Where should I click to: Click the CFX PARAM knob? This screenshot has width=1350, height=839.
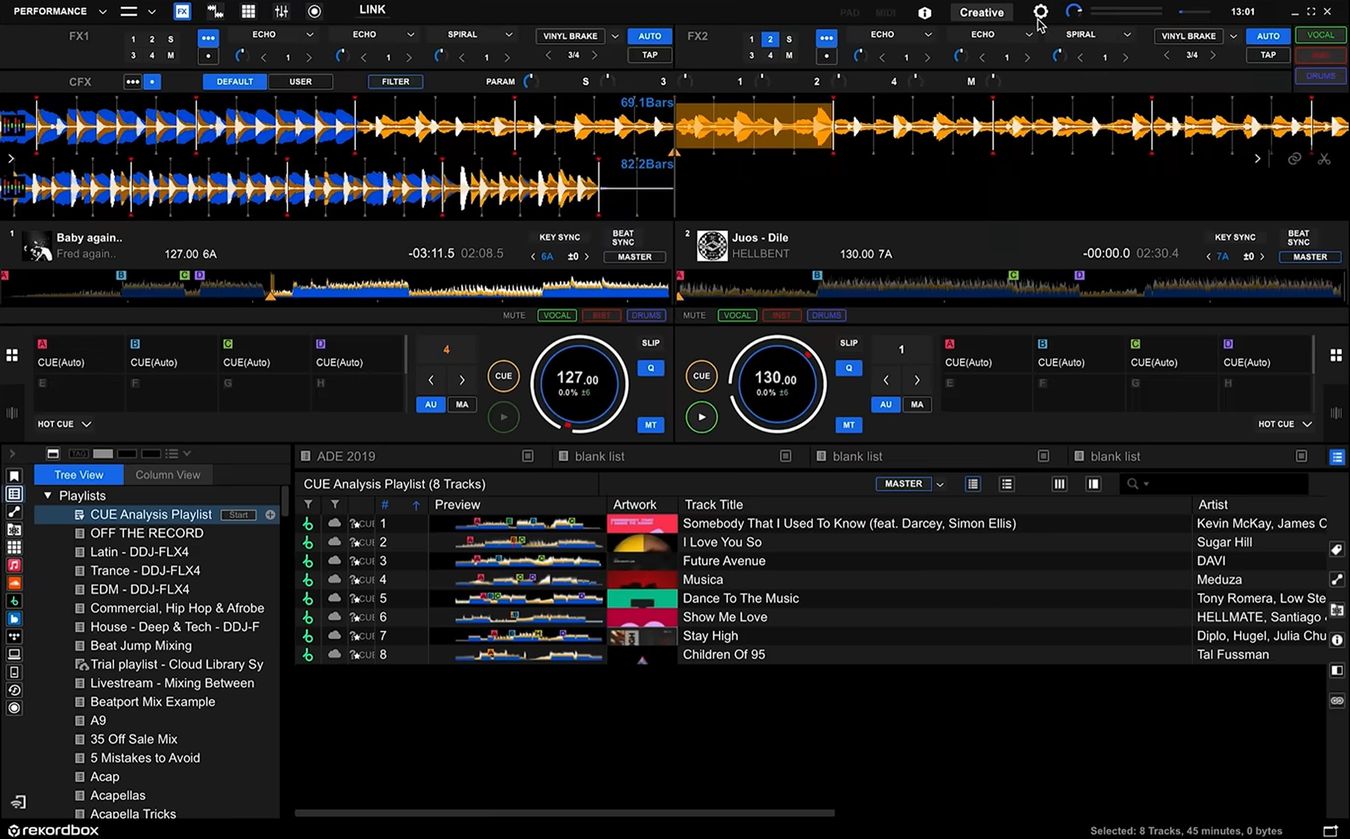[x=530, y=82]
